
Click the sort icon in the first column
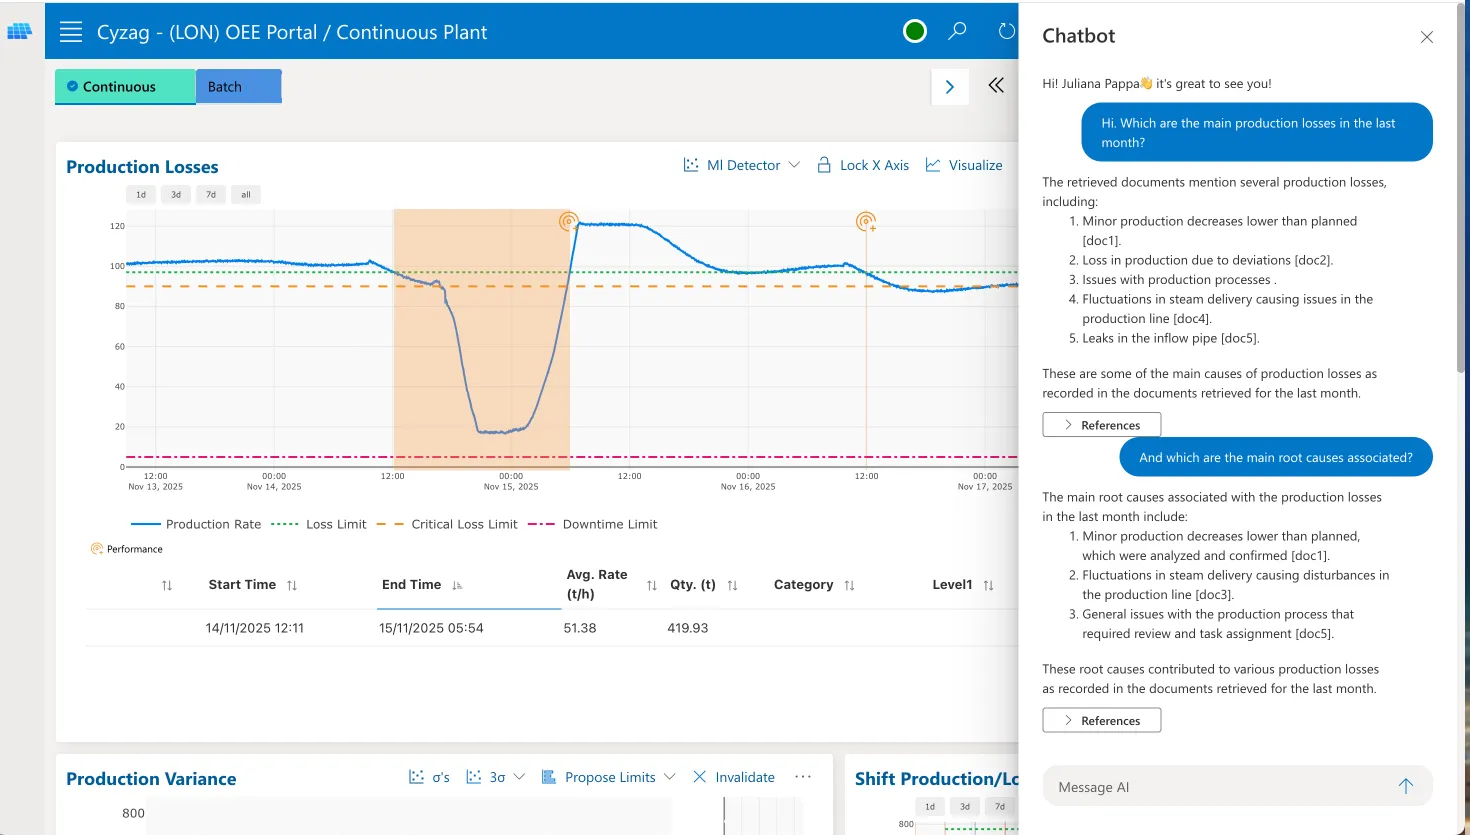tap(167, 586)
